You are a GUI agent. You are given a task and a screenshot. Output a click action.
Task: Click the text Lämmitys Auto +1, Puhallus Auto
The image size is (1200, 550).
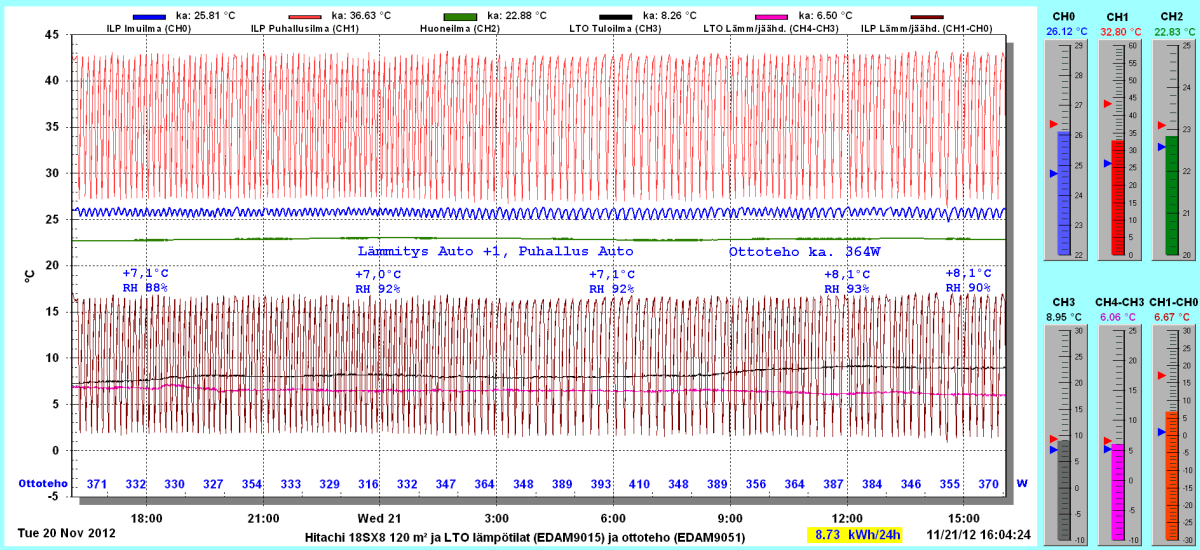(496, 251)
